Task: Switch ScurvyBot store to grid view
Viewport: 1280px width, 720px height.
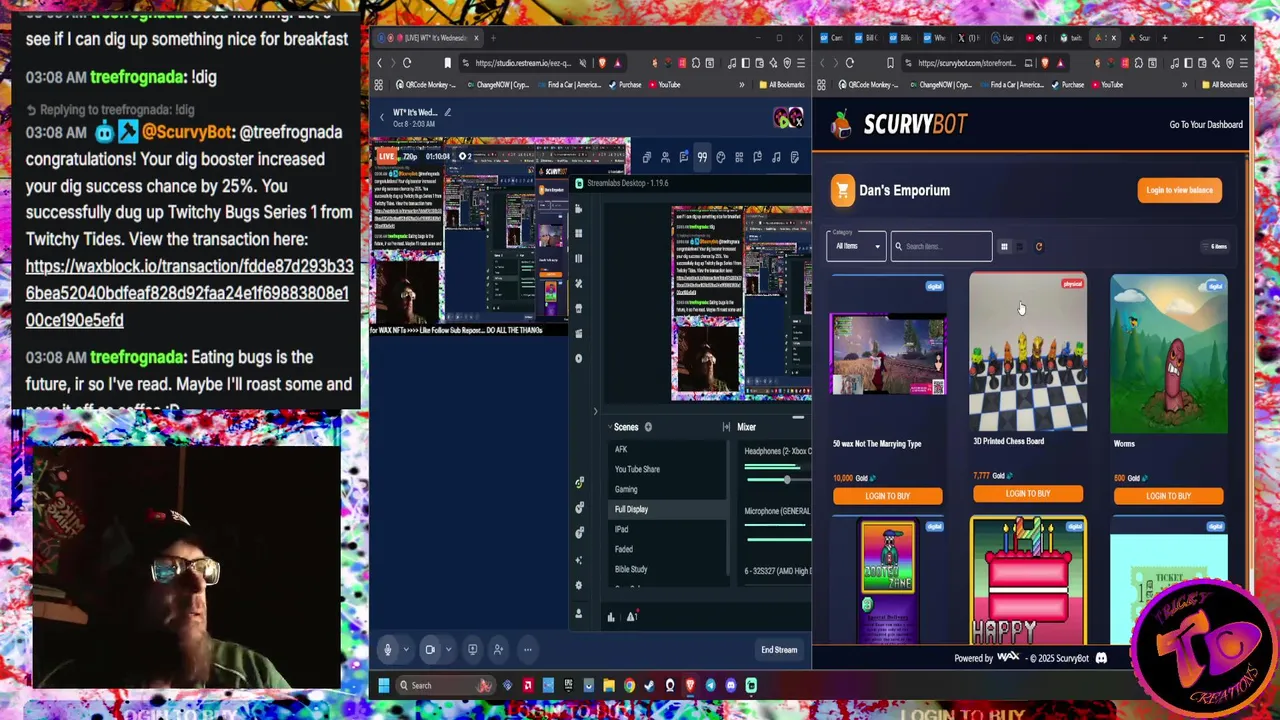Action: pos(1004,246)
